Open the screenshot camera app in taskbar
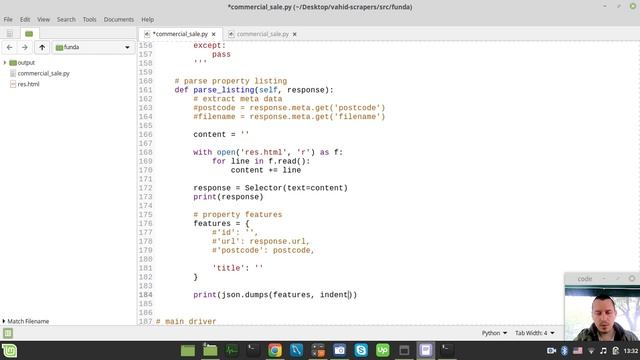 pos(339,351)
